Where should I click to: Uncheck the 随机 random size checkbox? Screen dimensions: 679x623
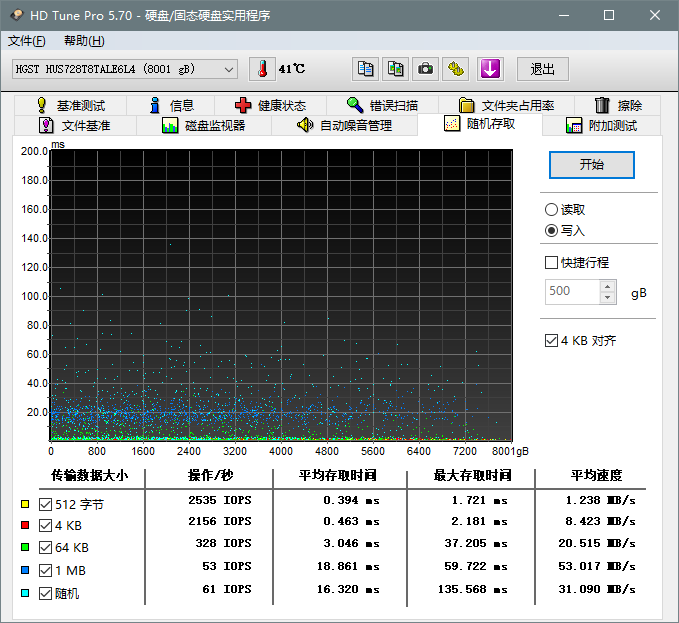point(45,594)
